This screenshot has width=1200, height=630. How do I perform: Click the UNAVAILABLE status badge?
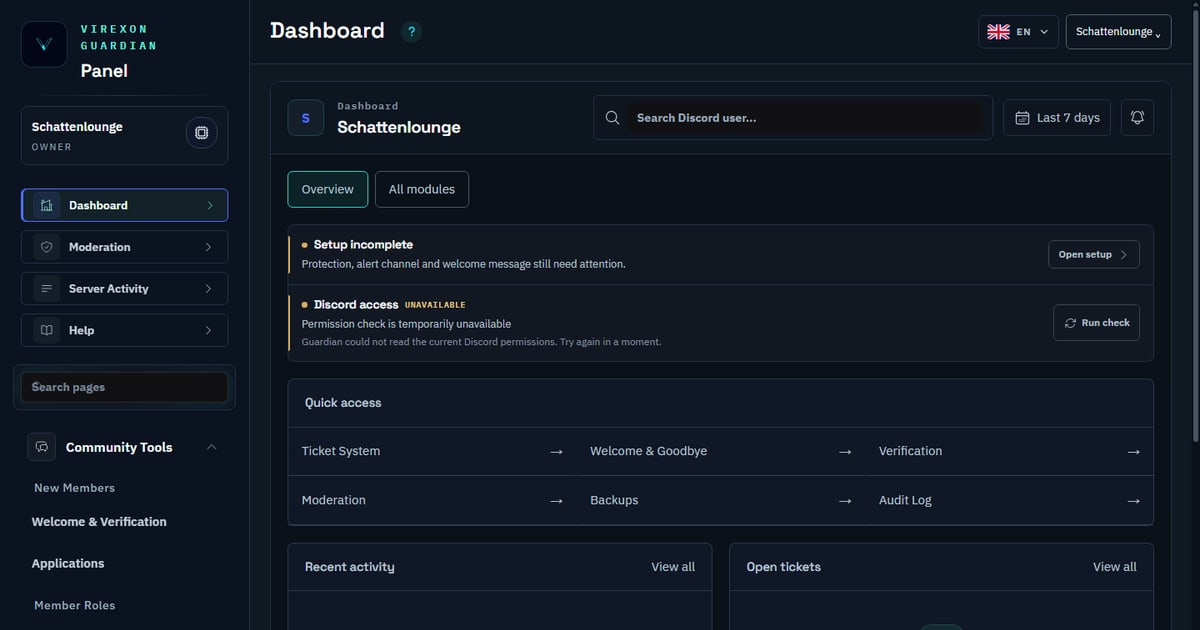coord(435,305)
